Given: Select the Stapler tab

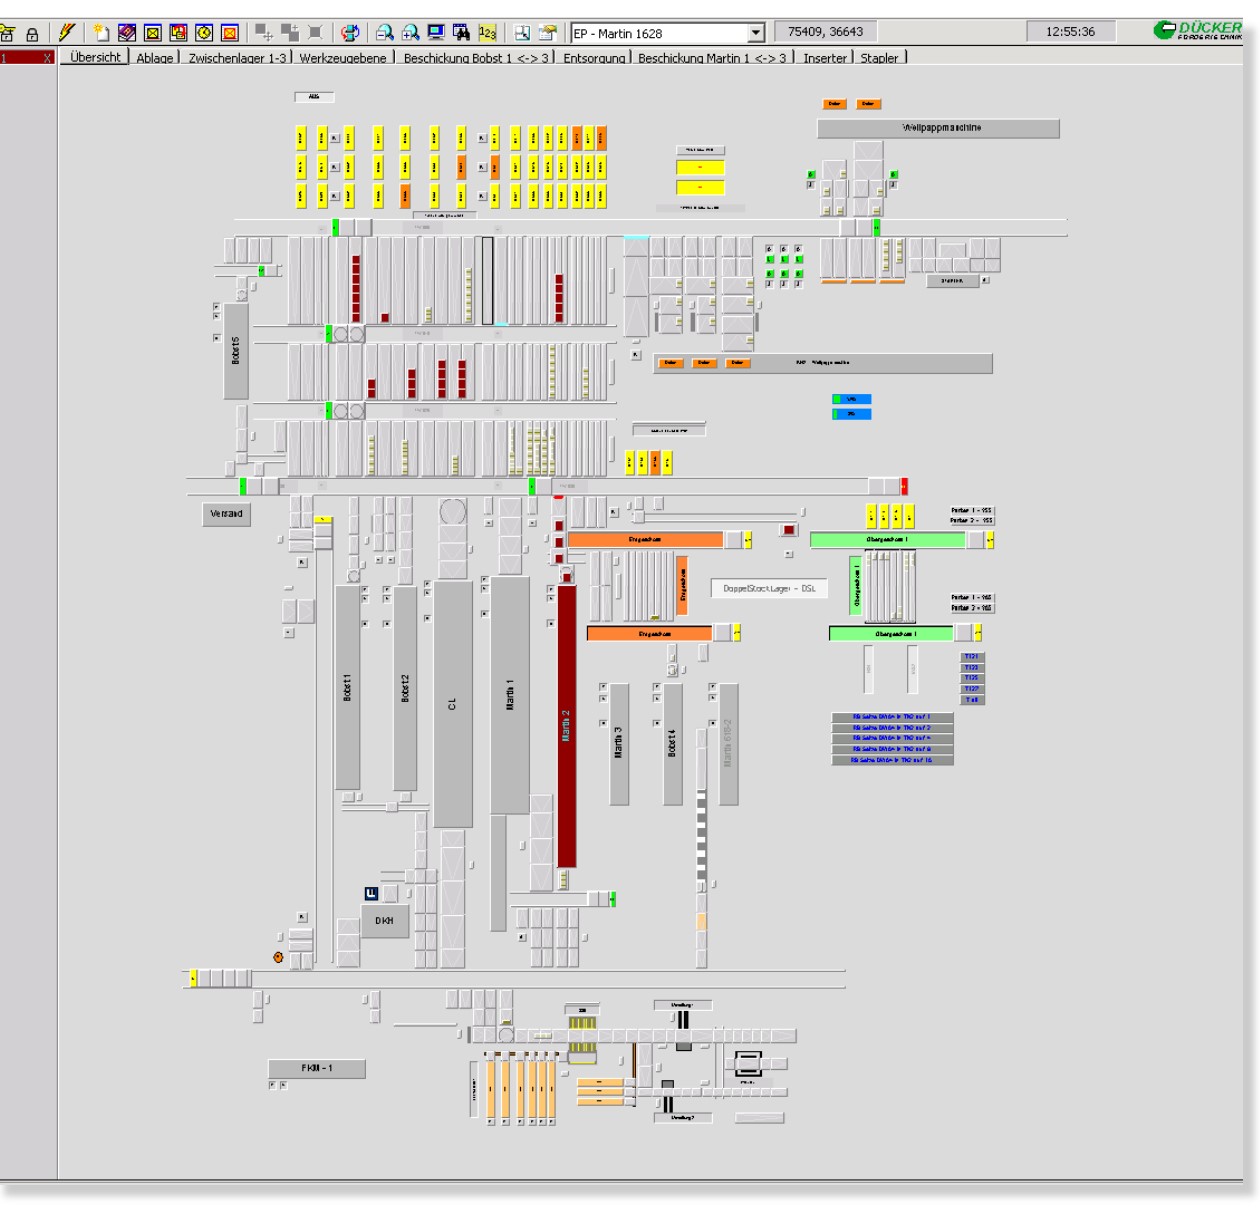Looking at the screenshot, I should pos(879,58).
